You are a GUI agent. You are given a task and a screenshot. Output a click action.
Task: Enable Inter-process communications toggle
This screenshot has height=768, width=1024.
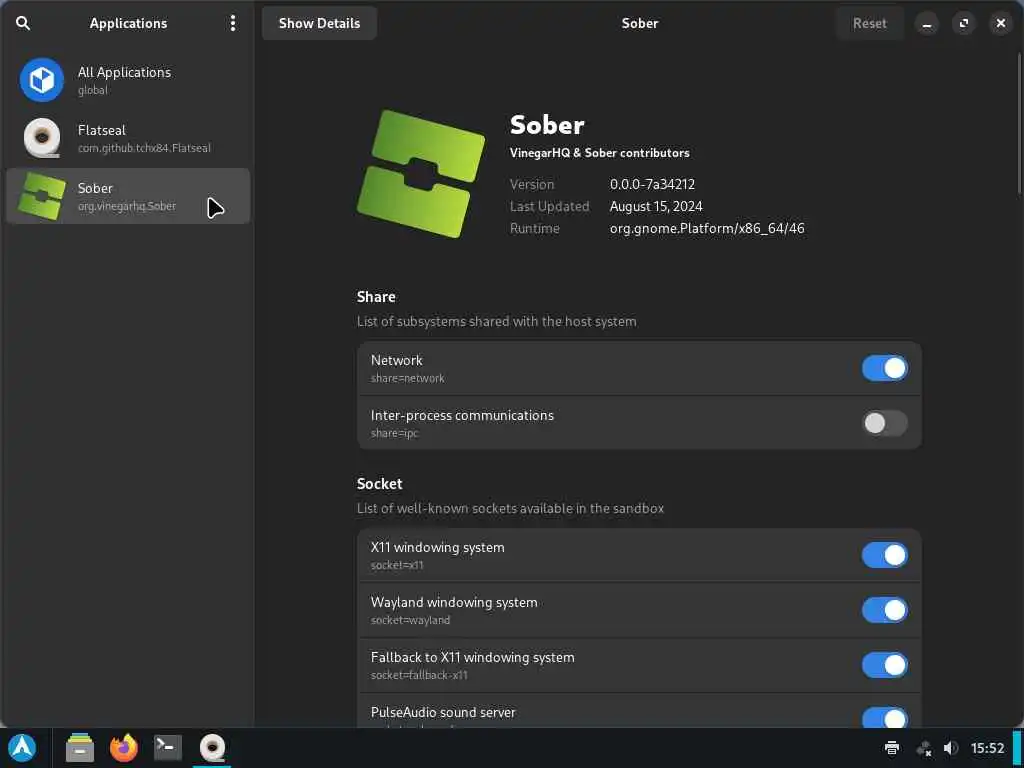[x=884, y=423]
